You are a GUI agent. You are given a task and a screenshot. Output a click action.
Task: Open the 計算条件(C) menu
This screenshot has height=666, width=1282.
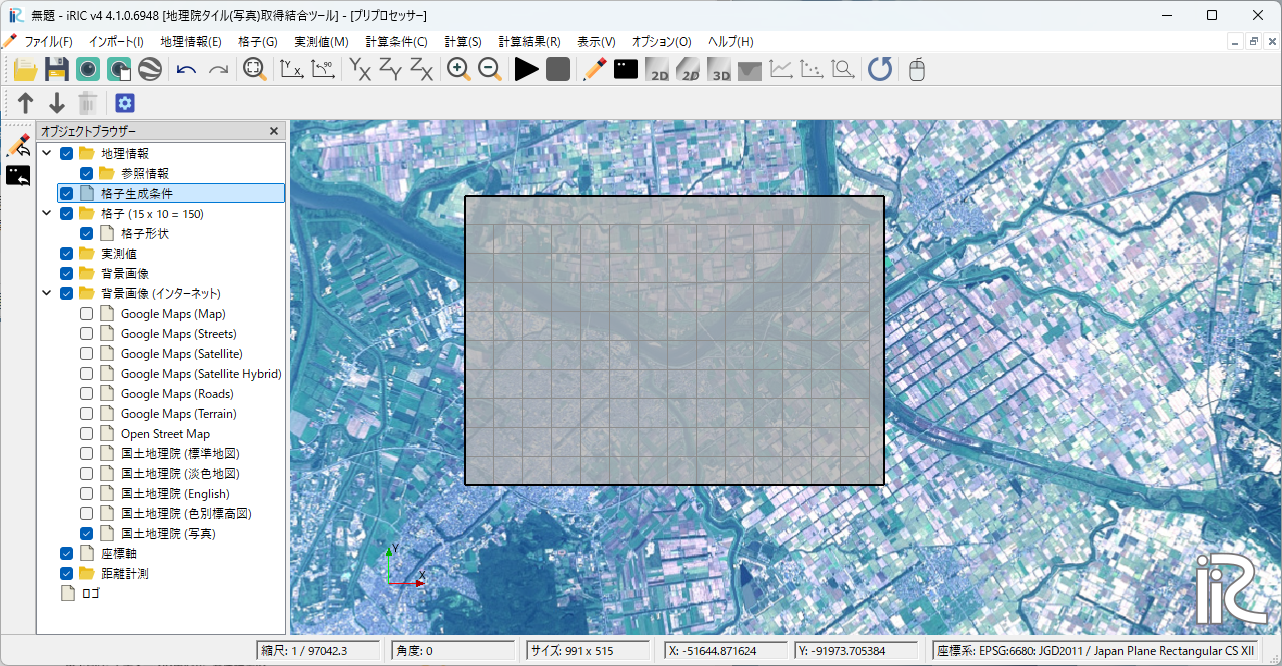pos(396,42)
